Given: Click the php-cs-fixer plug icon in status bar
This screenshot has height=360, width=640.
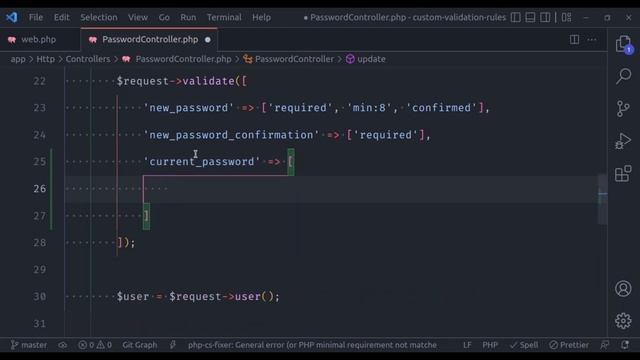Looking at the screenshot, I should pyautogui.click(x=173, y=345).
